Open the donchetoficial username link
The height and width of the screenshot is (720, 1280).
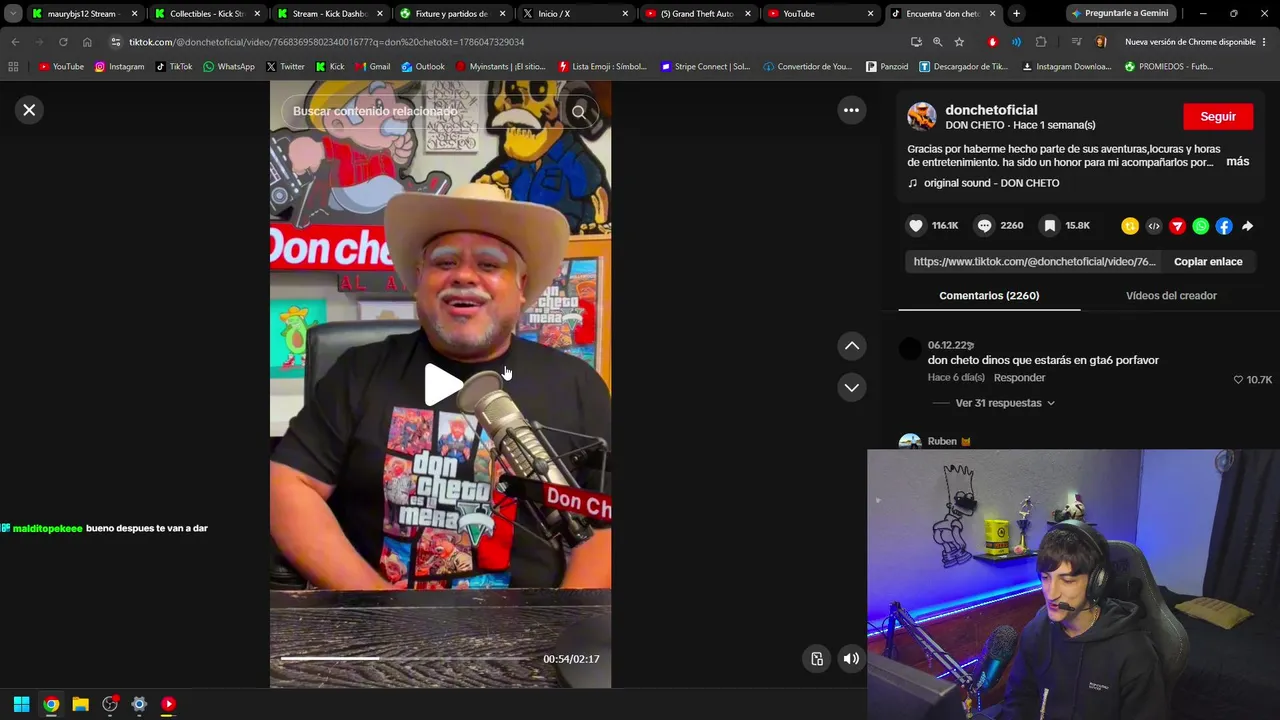tap(991, 110)
